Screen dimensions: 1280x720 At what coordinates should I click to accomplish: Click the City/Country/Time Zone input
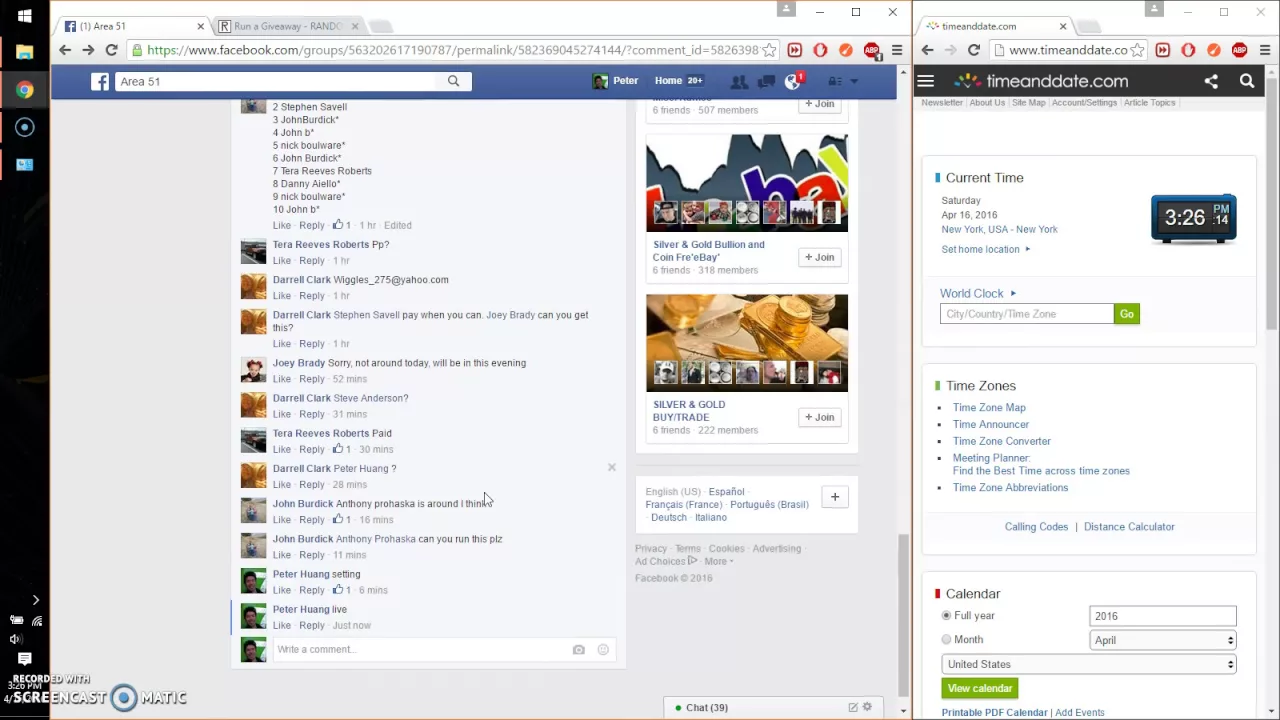point(1026,314)
